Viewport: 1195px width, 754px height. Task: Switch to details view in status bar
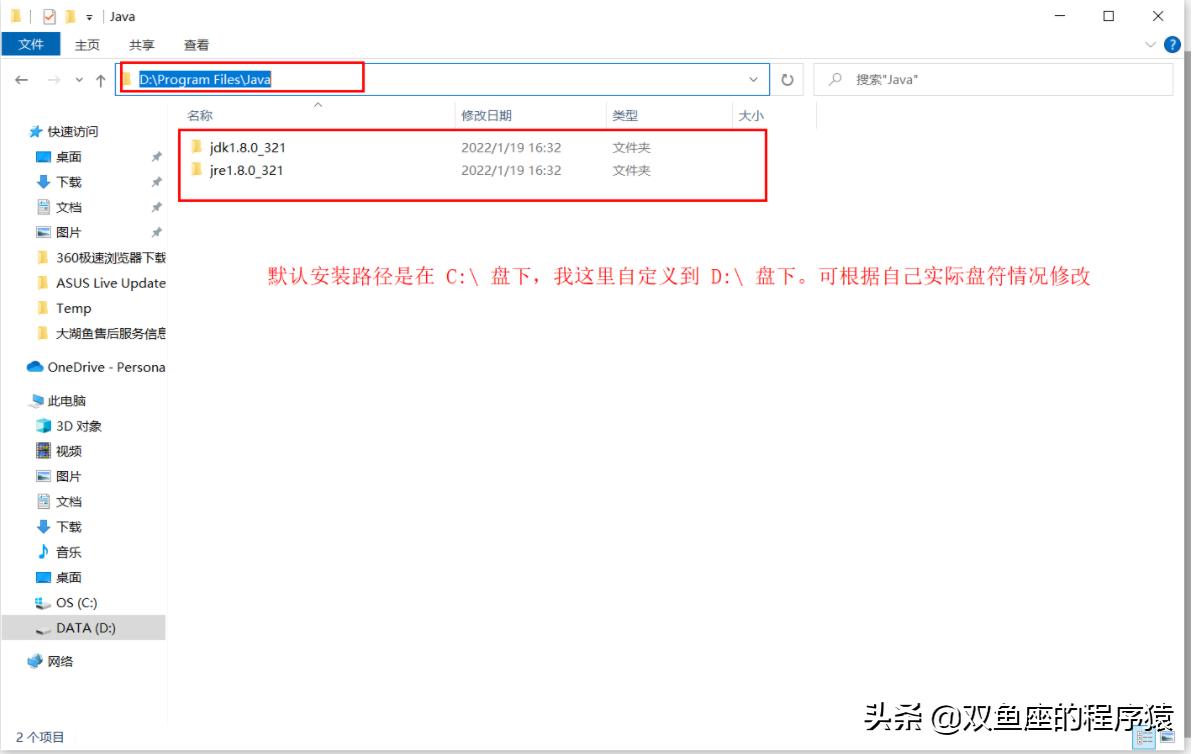(1143, 738)
